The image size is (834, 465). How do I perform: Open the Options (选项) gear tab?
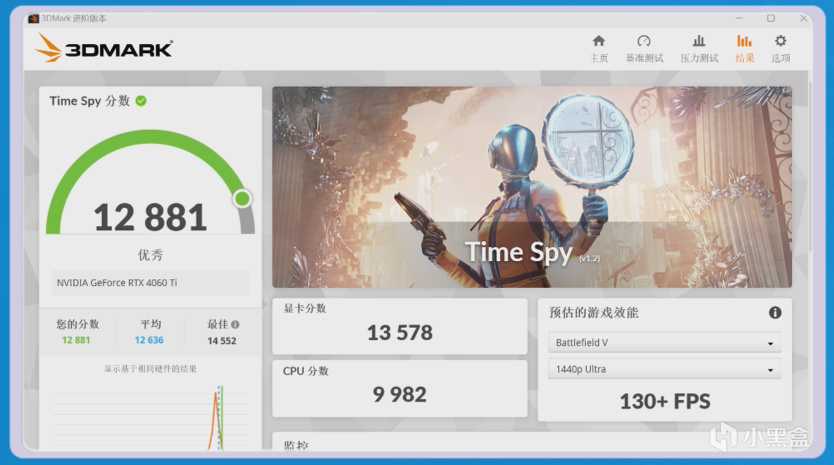pos(780,48)
